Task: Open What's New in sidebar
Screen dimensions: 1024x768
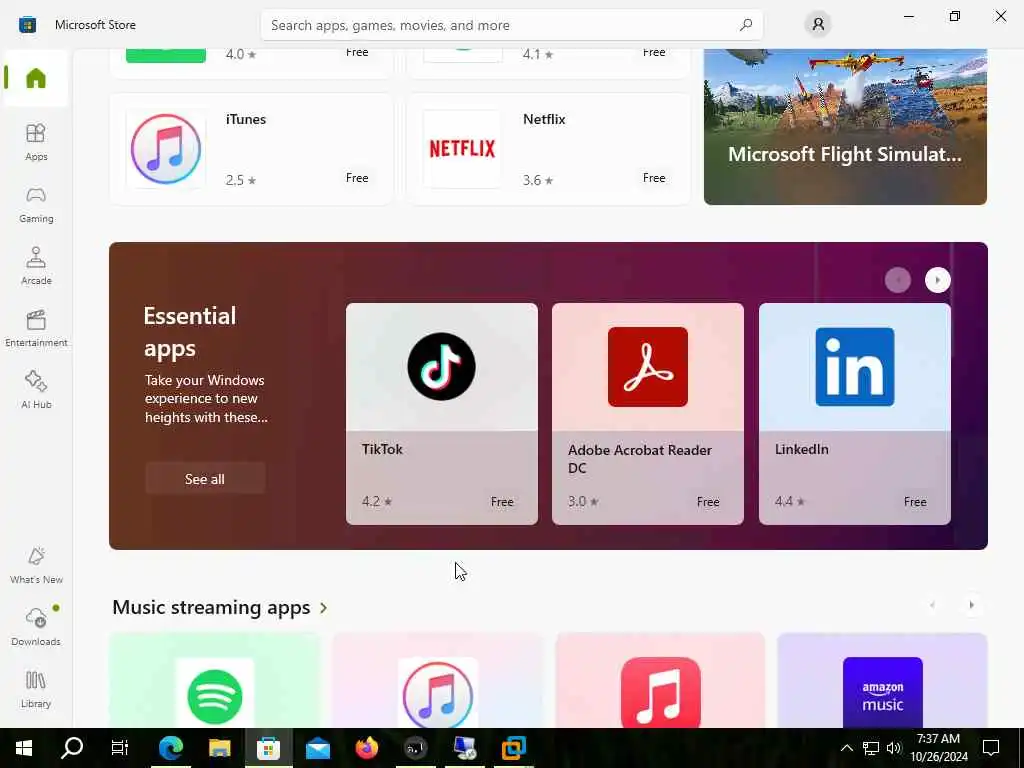Action: coord(36,565)
